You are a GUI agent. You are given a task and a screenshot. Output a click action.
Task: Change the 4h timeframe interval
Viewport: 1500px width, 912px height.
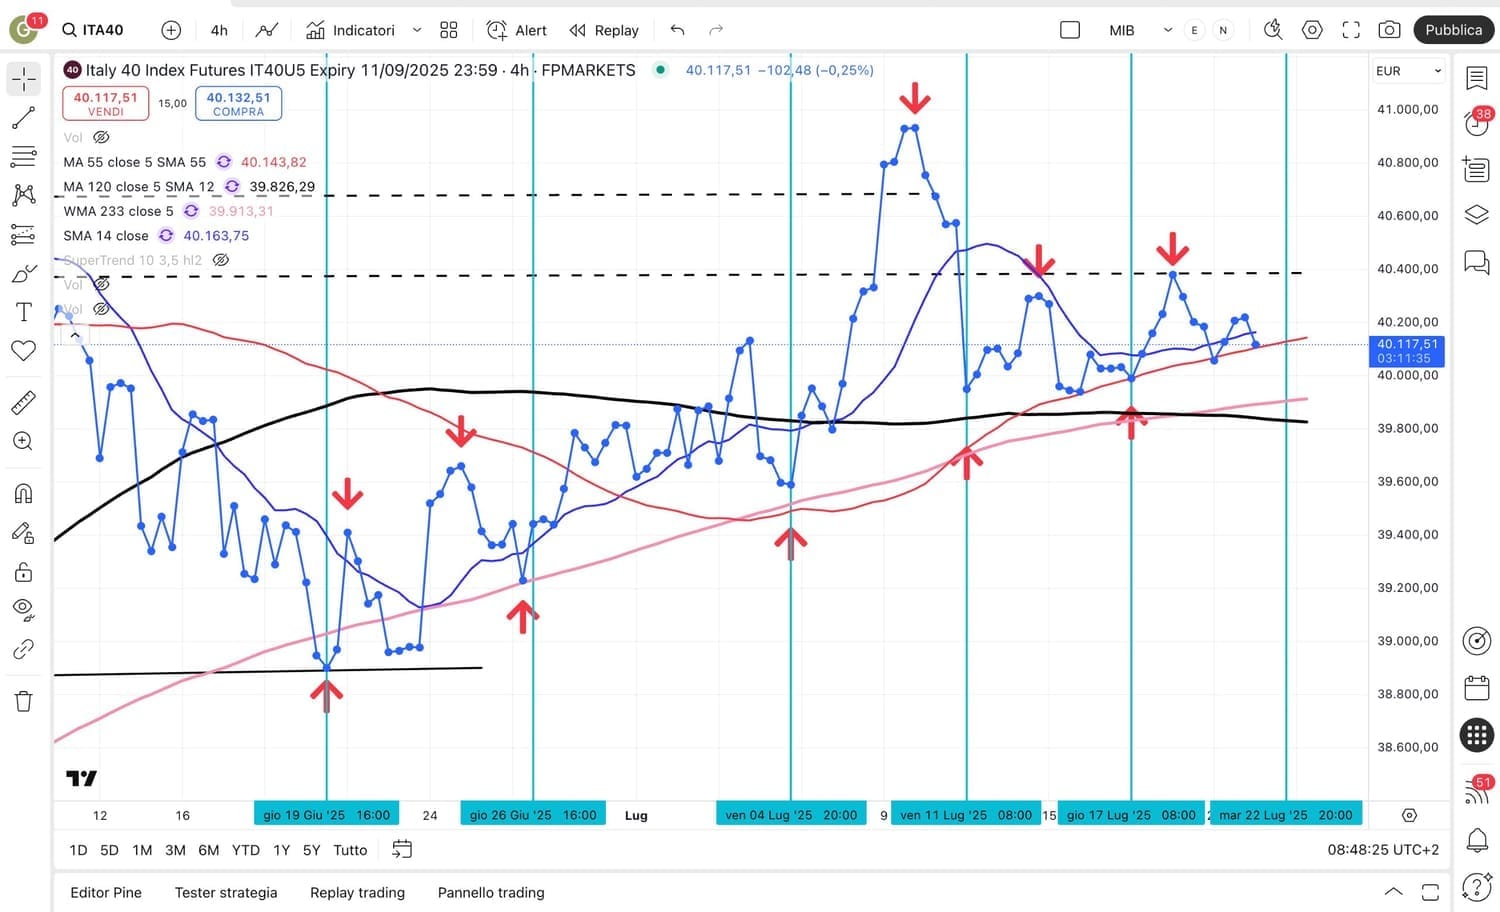pos(219,30)
